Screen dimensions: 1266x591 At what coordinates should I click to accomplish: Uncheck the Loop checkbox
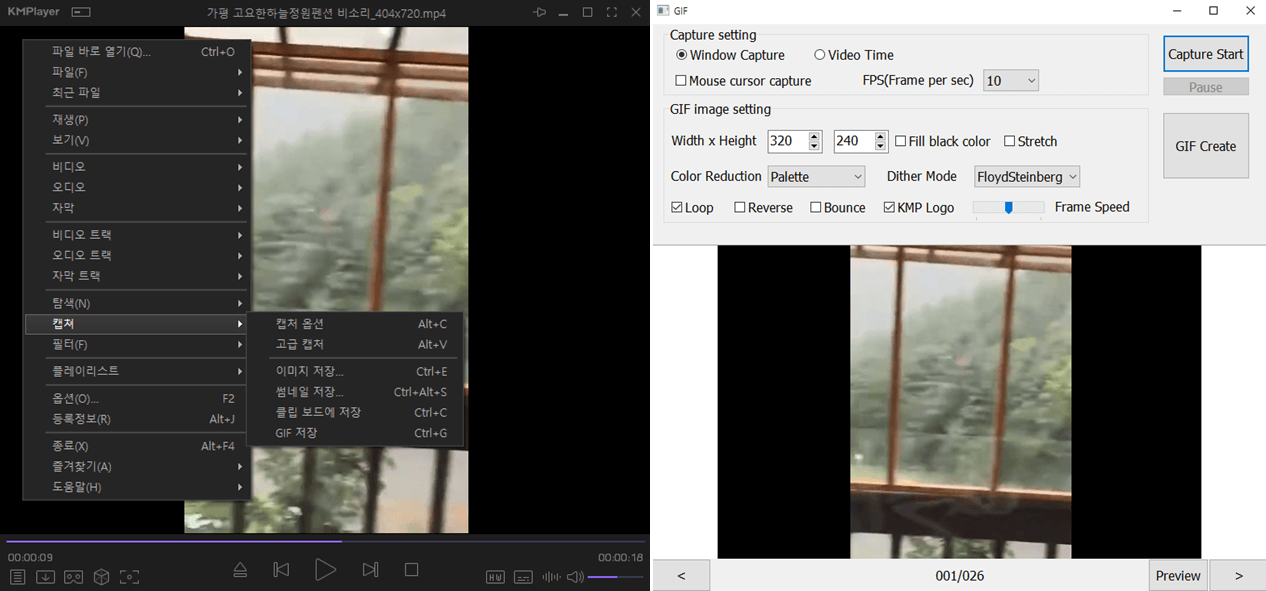[692, 208]
